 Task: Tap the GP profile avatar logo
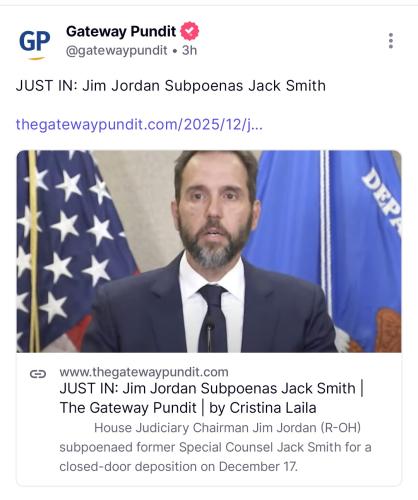(34, 43)
